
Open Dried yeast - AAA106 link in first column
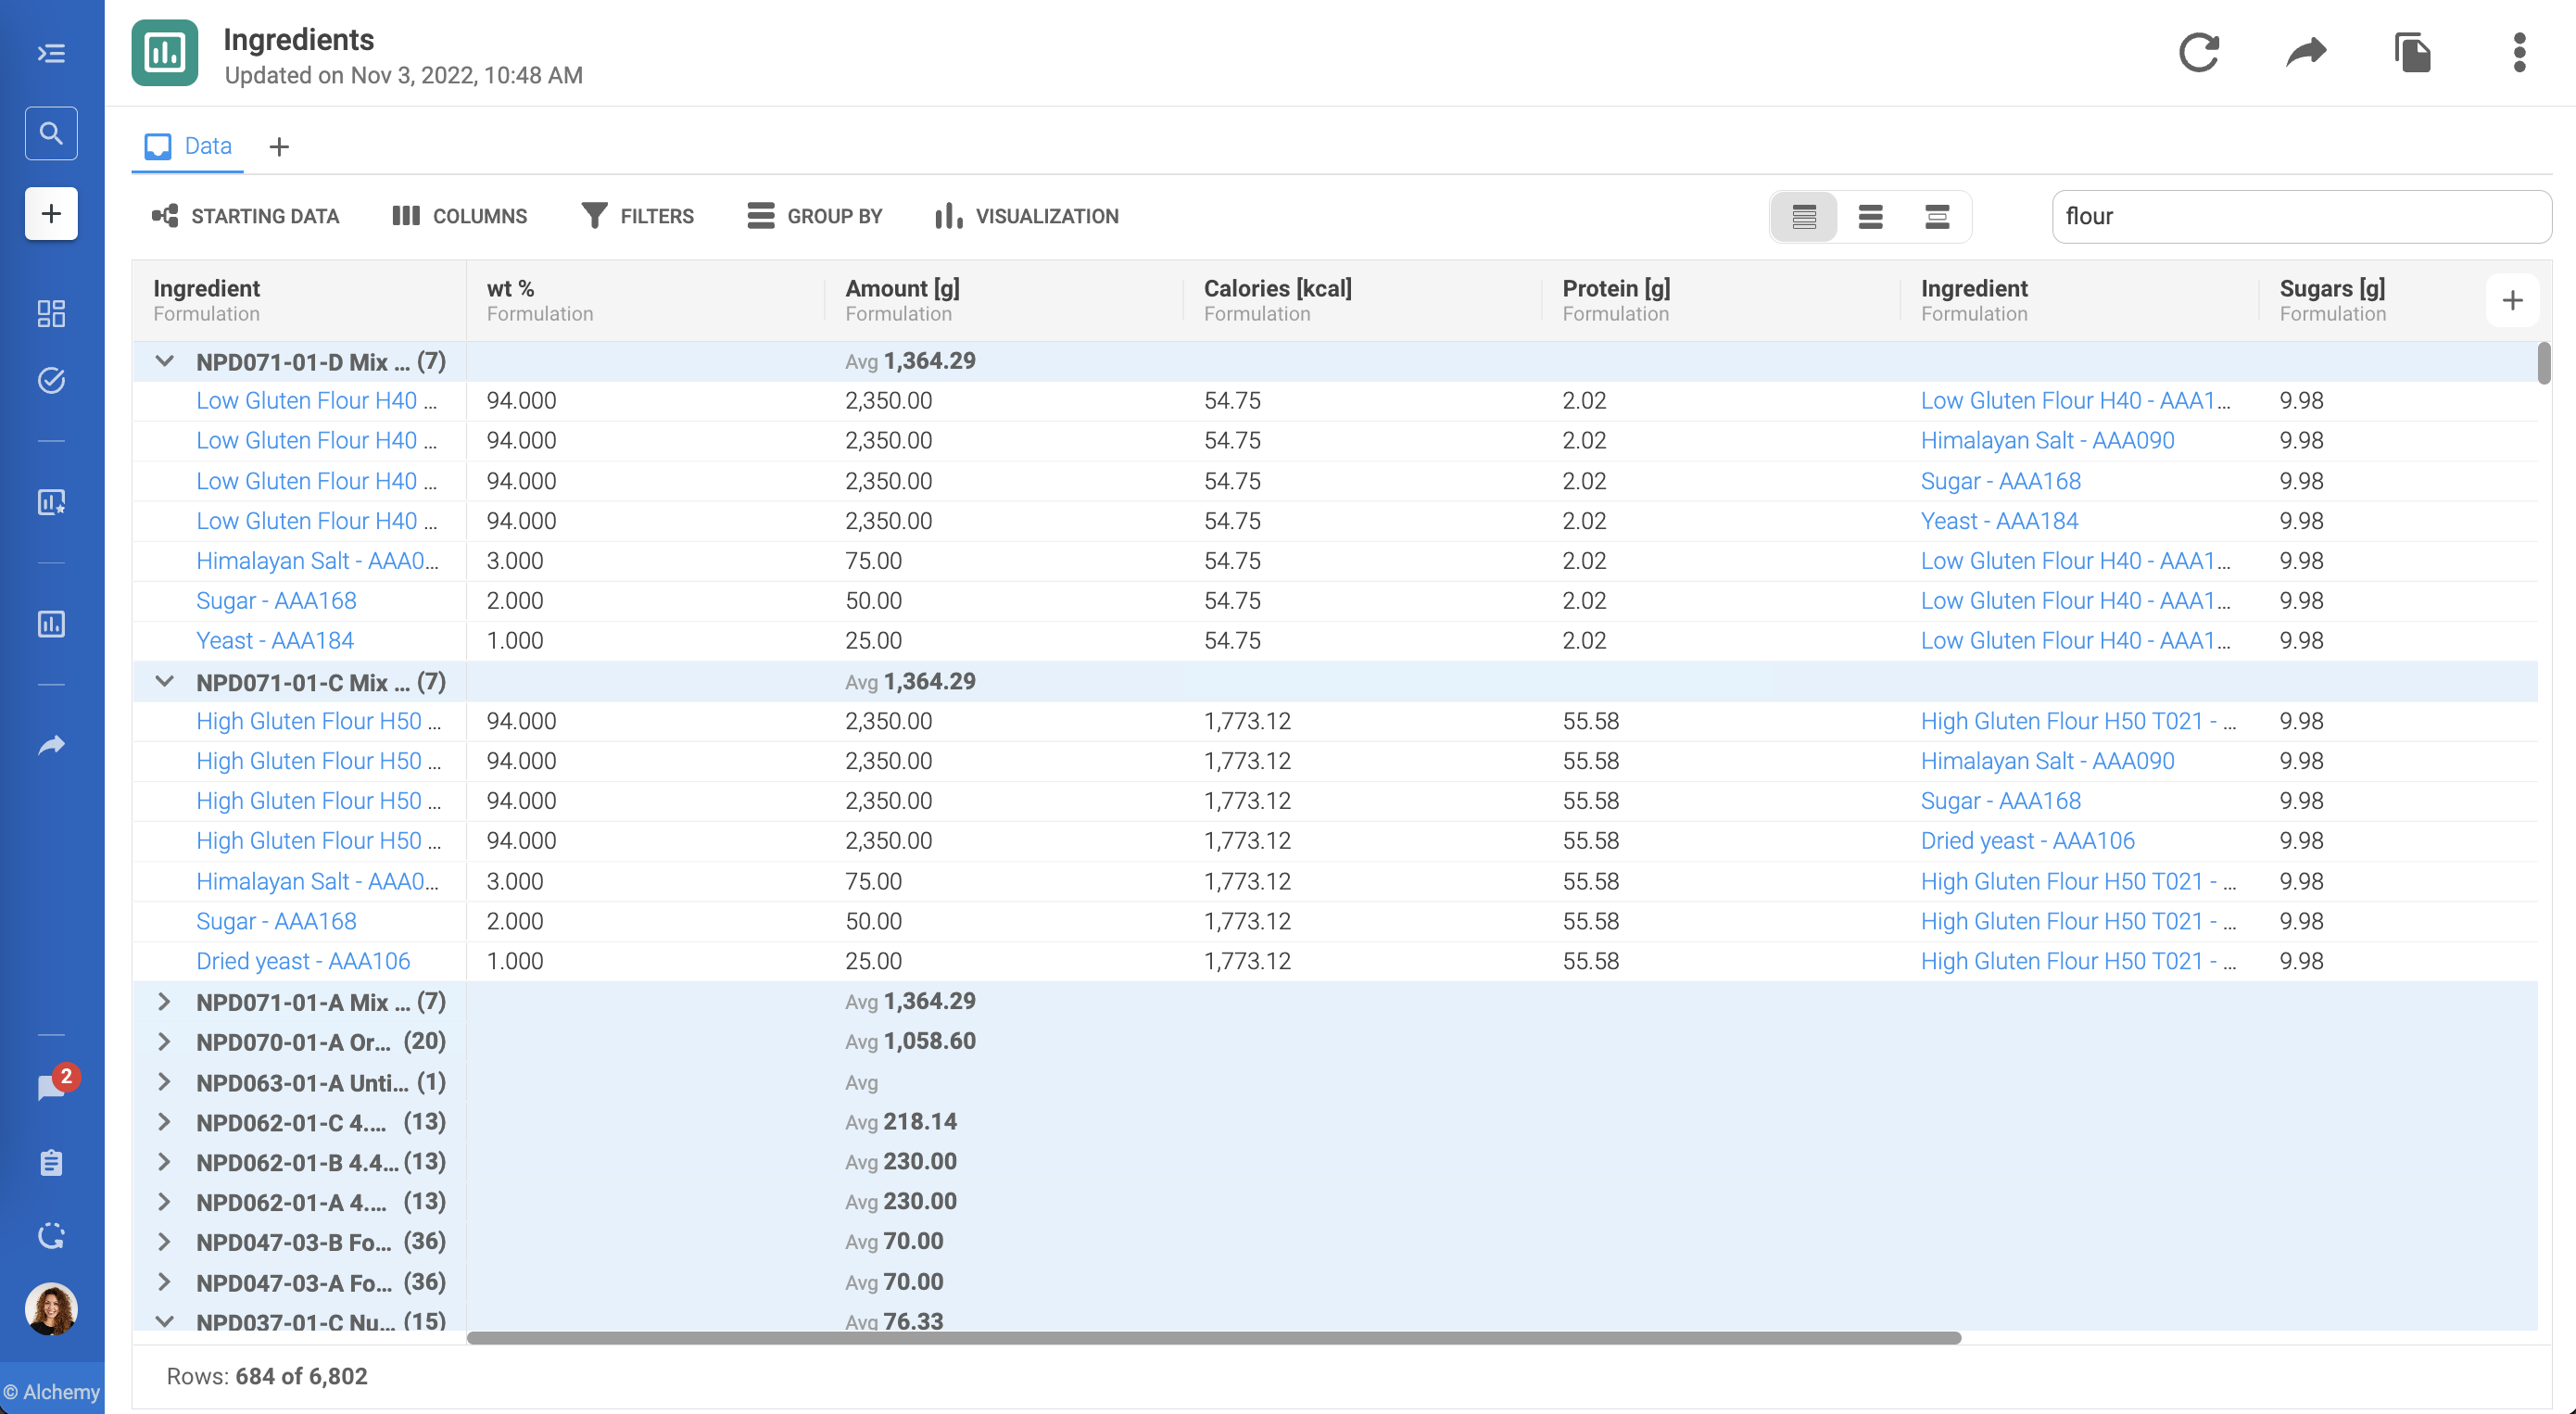pos(303,961)
